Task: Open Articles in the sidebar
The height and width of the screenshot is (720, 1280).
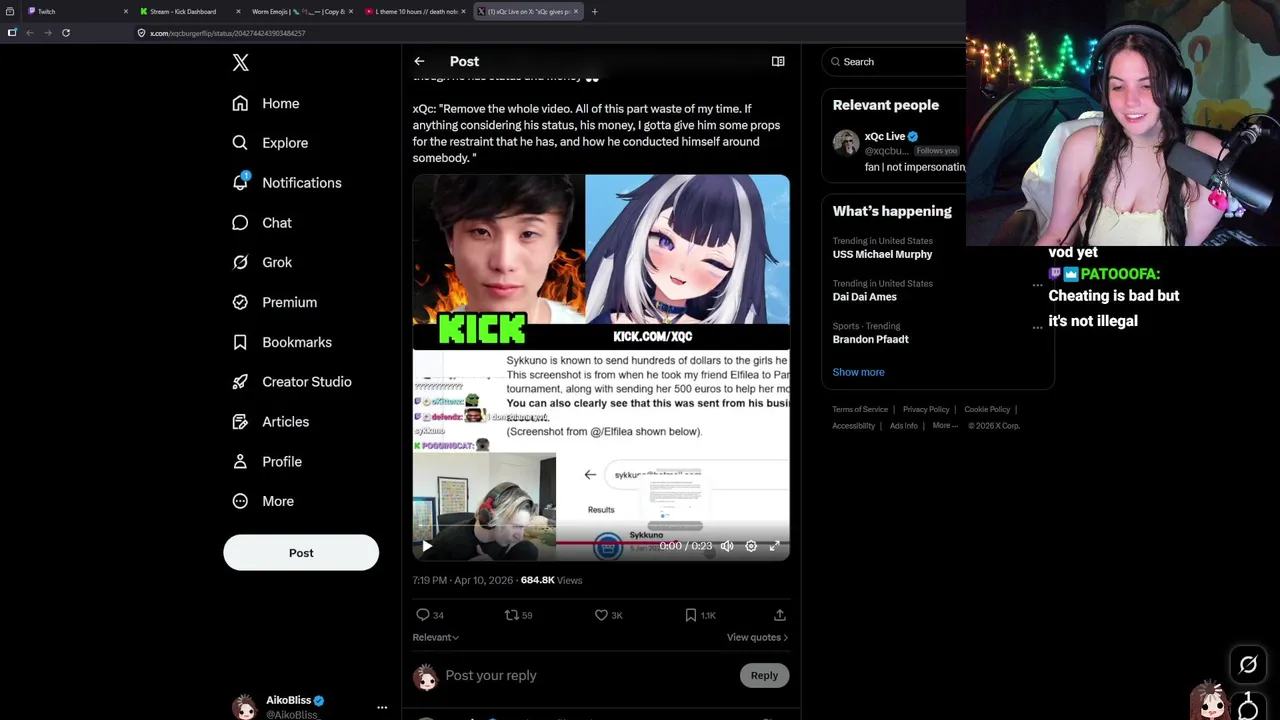Action: coord(270,422)
